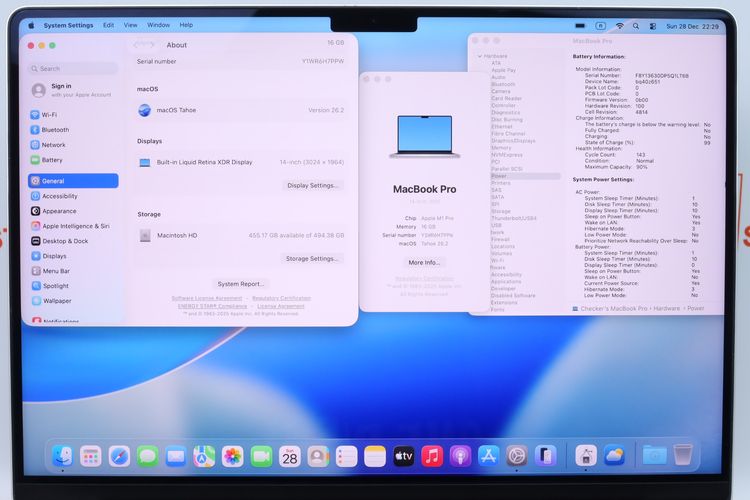Open Finder from the Dock
This screenshot has height=500, width=750.
coord(62,456)
